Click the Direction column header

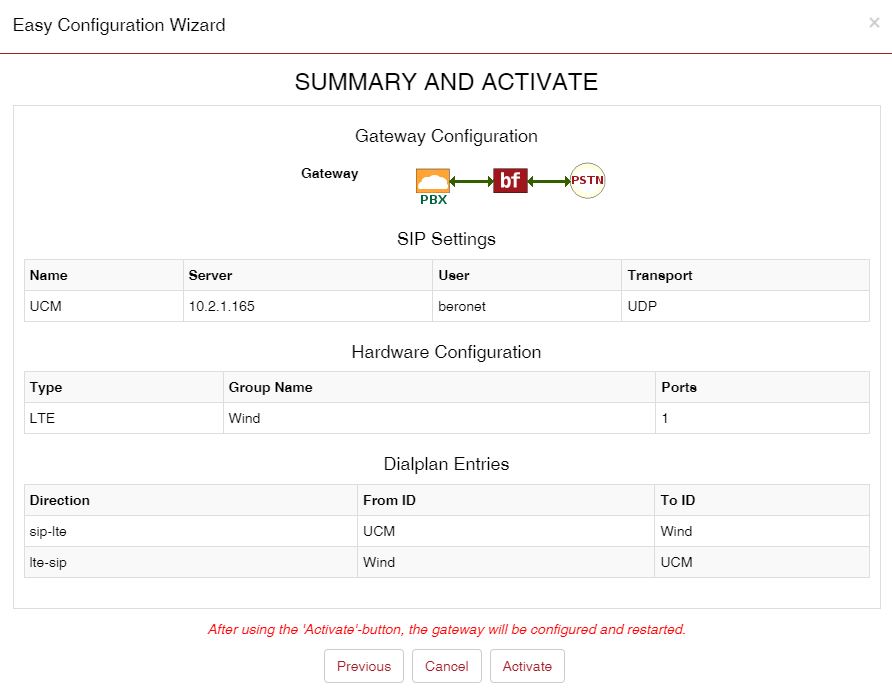click(x=60, y=500)
